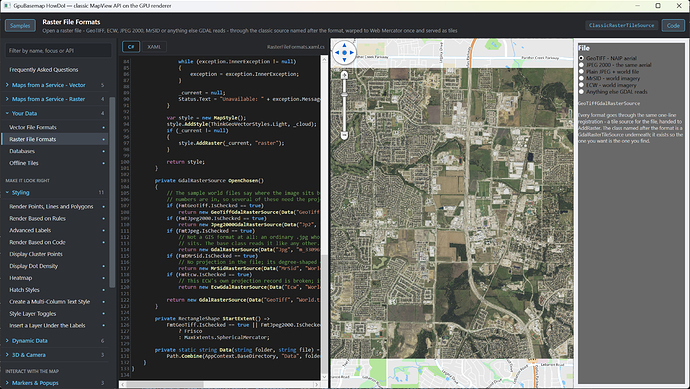Click the ClassicRasterTileSource tag

pos(621,26)
